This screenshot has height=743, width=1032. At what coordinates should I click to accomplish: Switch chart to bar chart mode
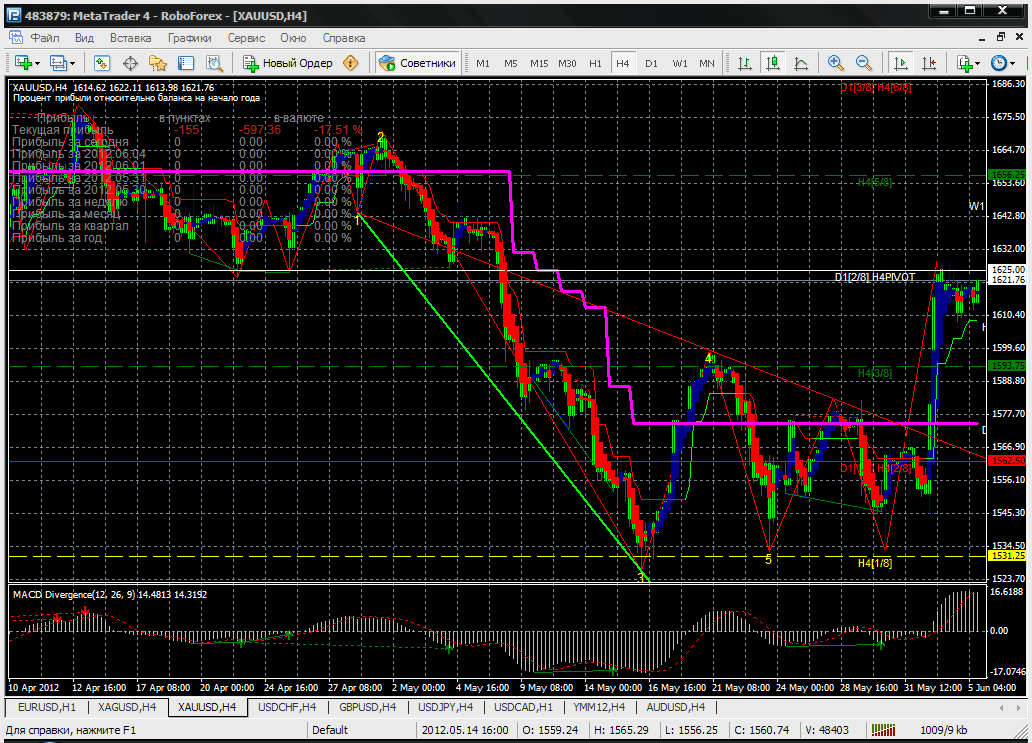745,63
